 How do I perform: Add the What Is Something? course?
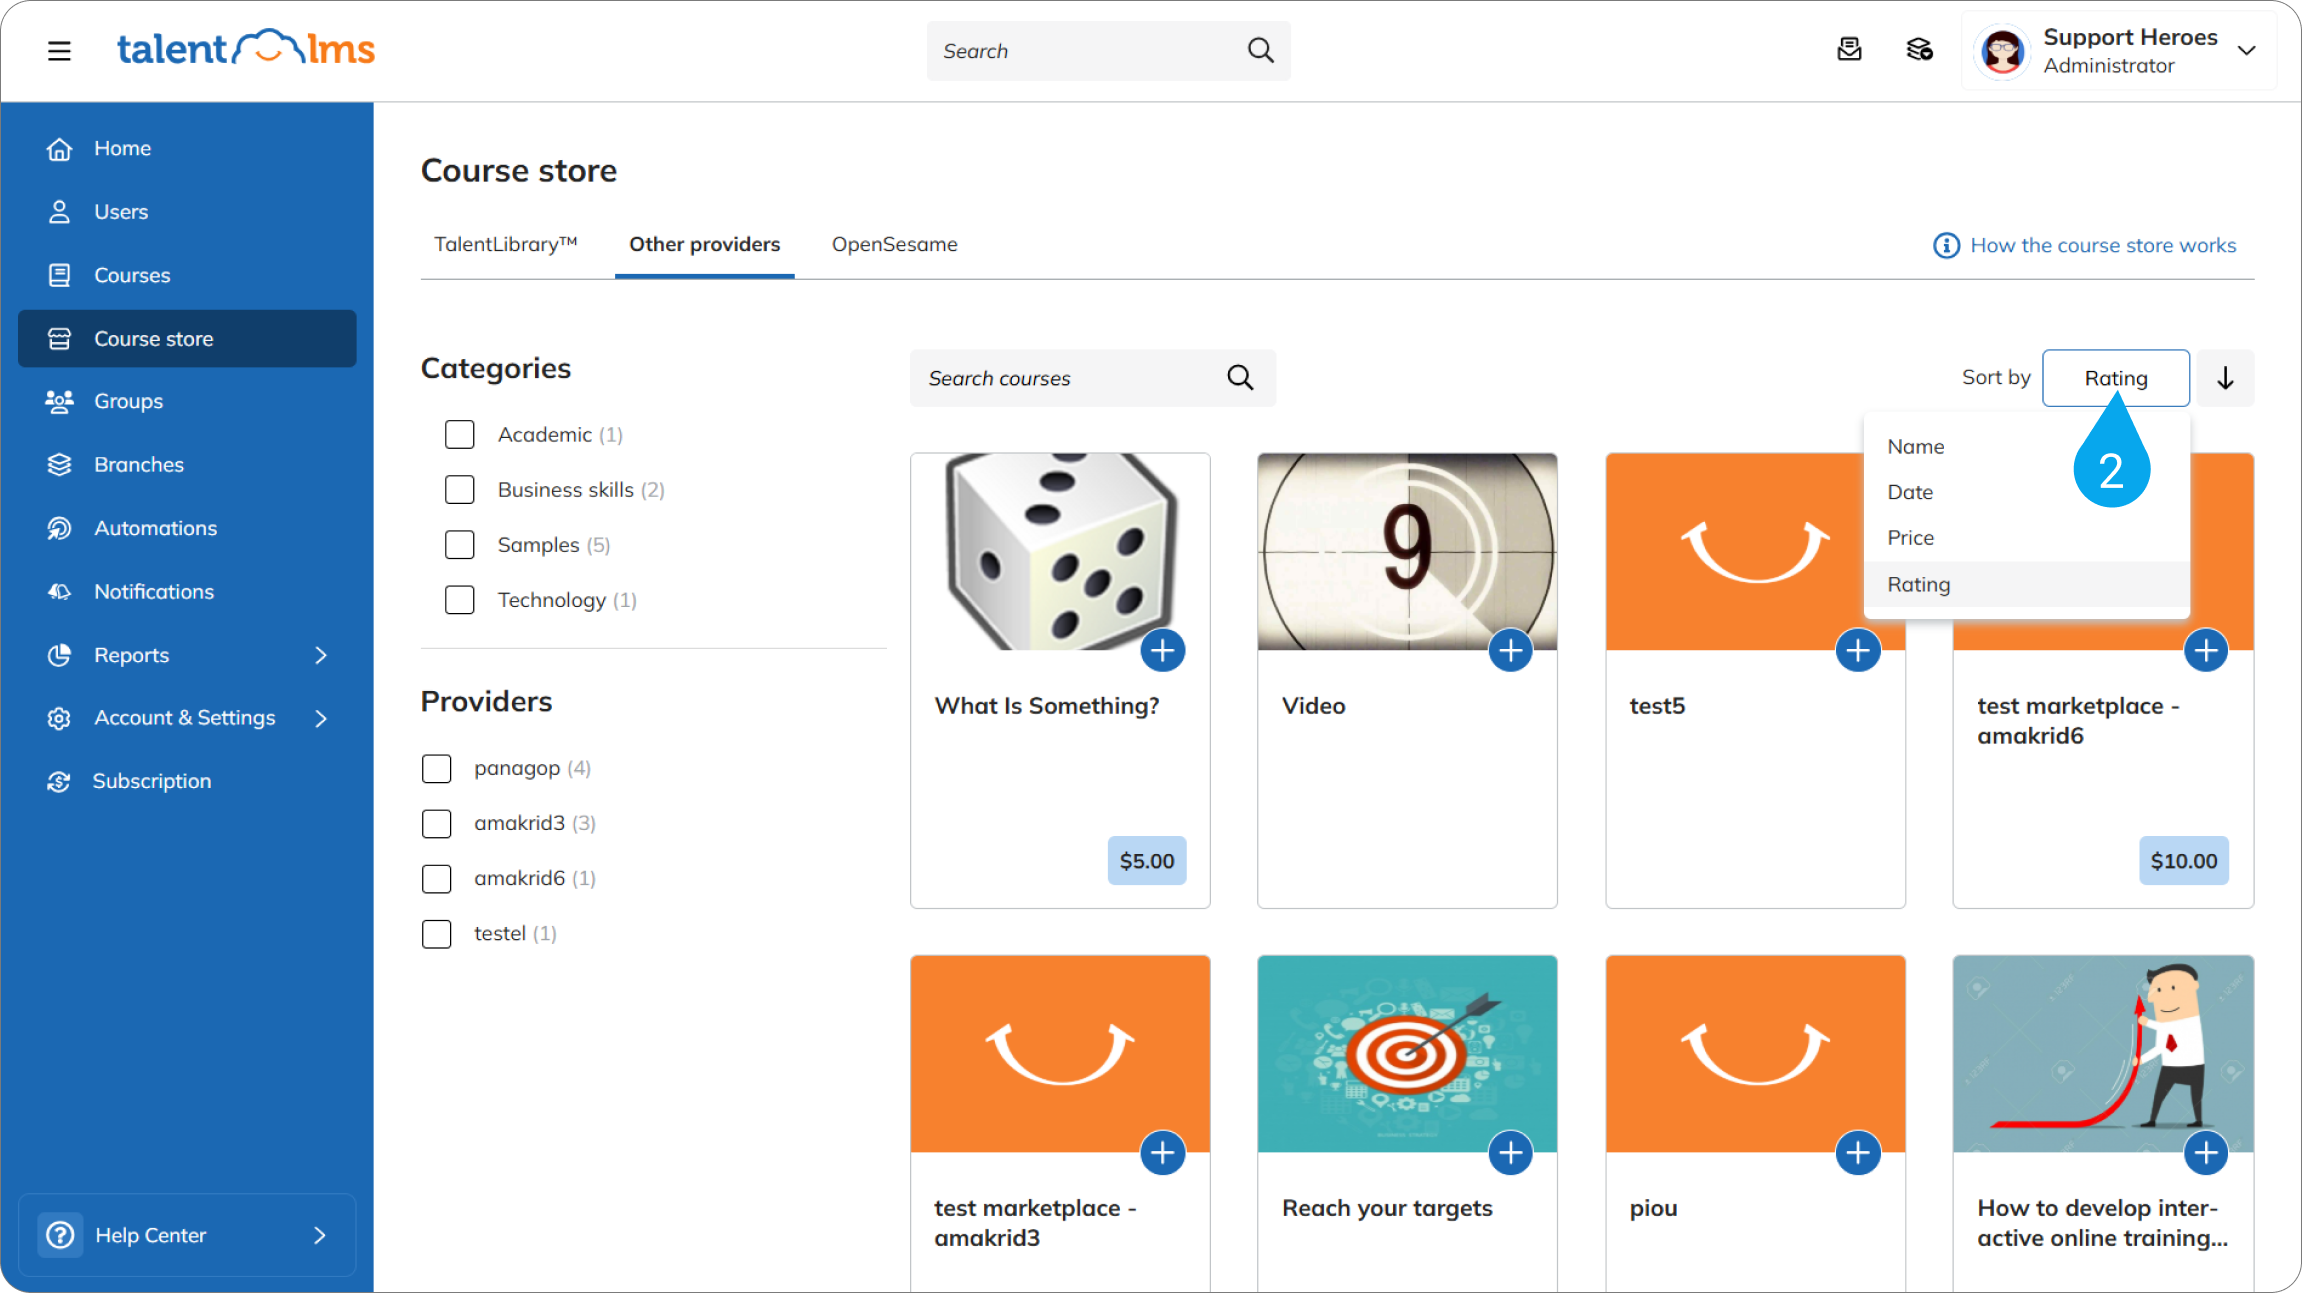click(1162, 651)
